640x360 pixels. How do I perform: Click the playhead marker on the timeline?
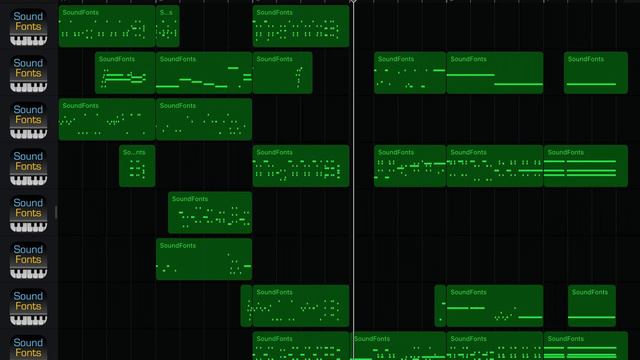click(x=353, y=2)
